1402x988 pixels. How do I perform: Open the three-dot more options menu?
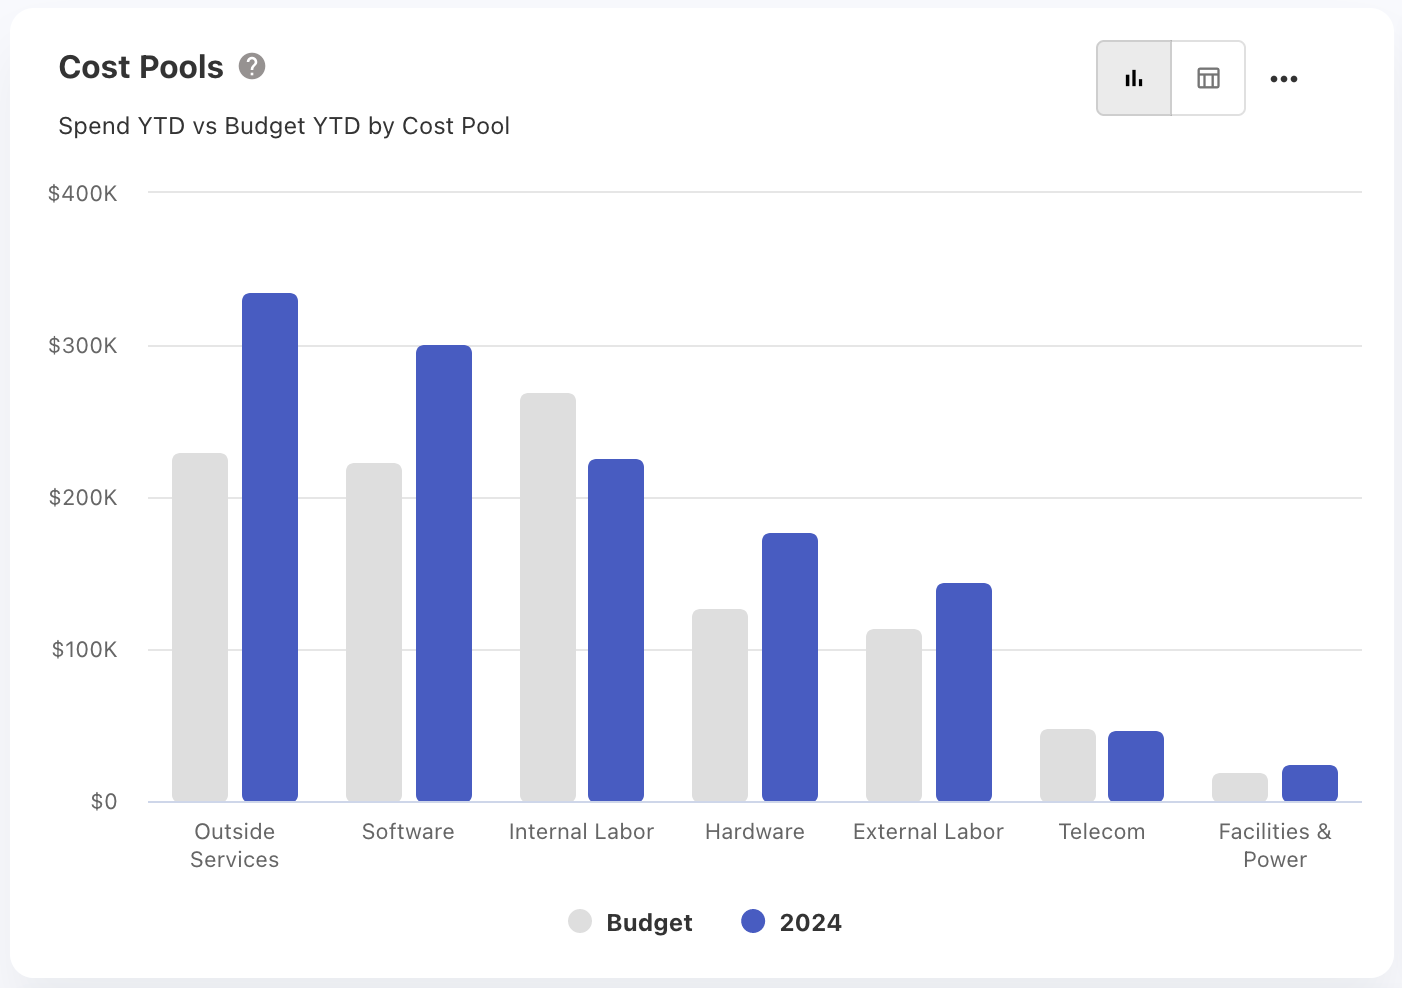tap(1283, 79)
